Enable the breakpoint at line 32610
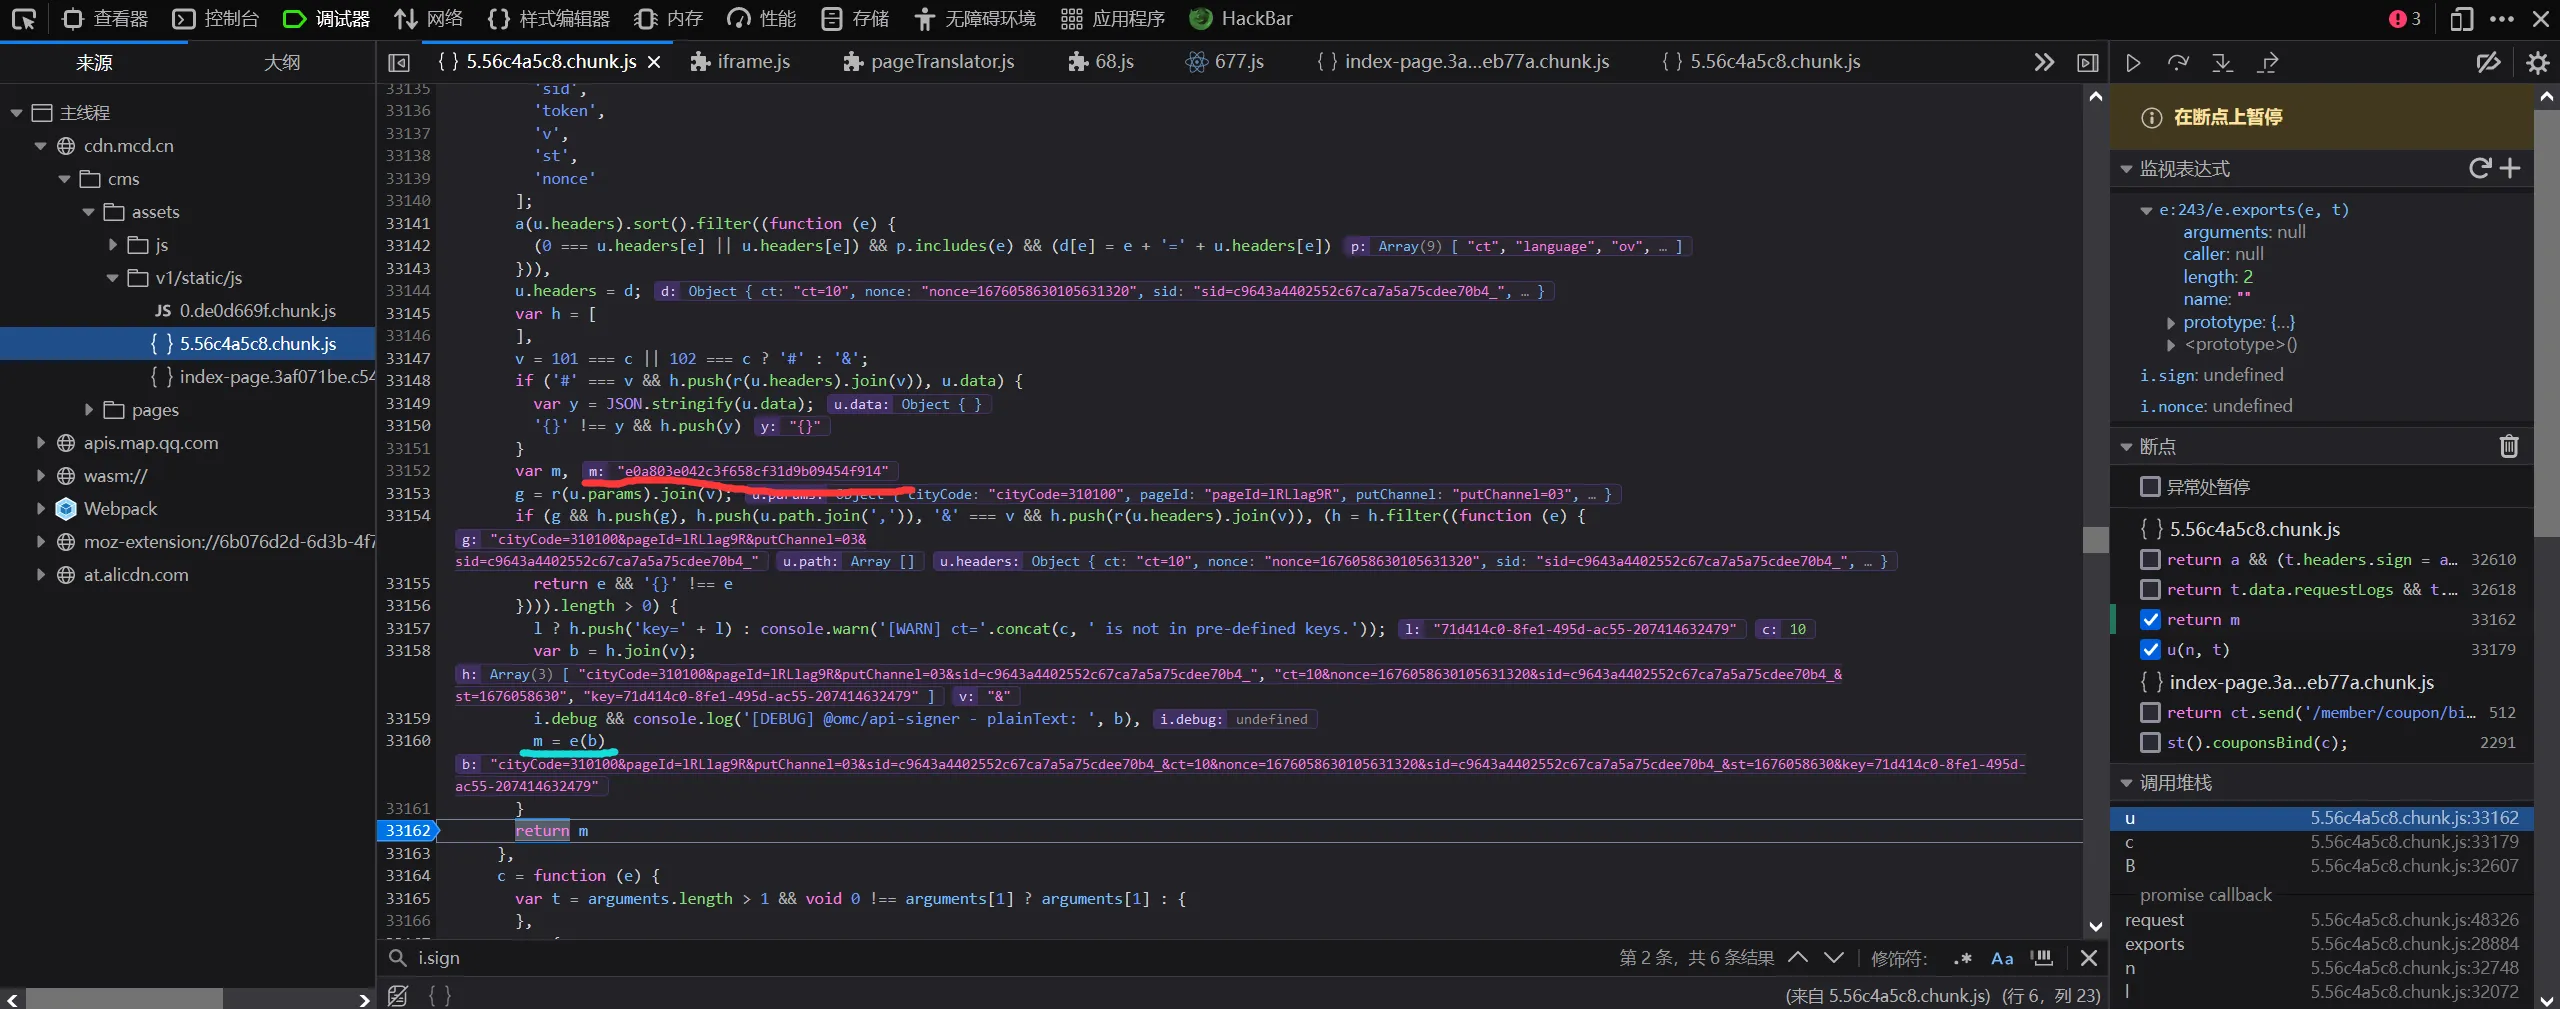 [2150, 559]
